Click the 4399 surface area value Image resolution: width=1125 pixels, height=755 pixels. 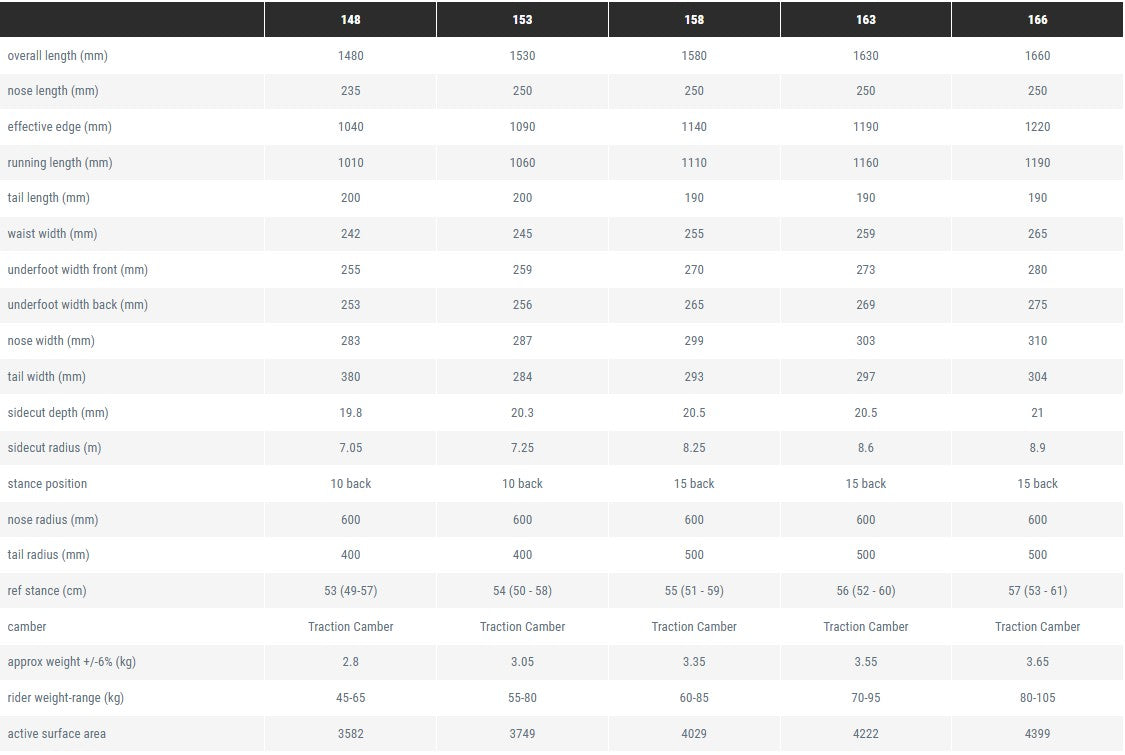tap(1037, 734)
